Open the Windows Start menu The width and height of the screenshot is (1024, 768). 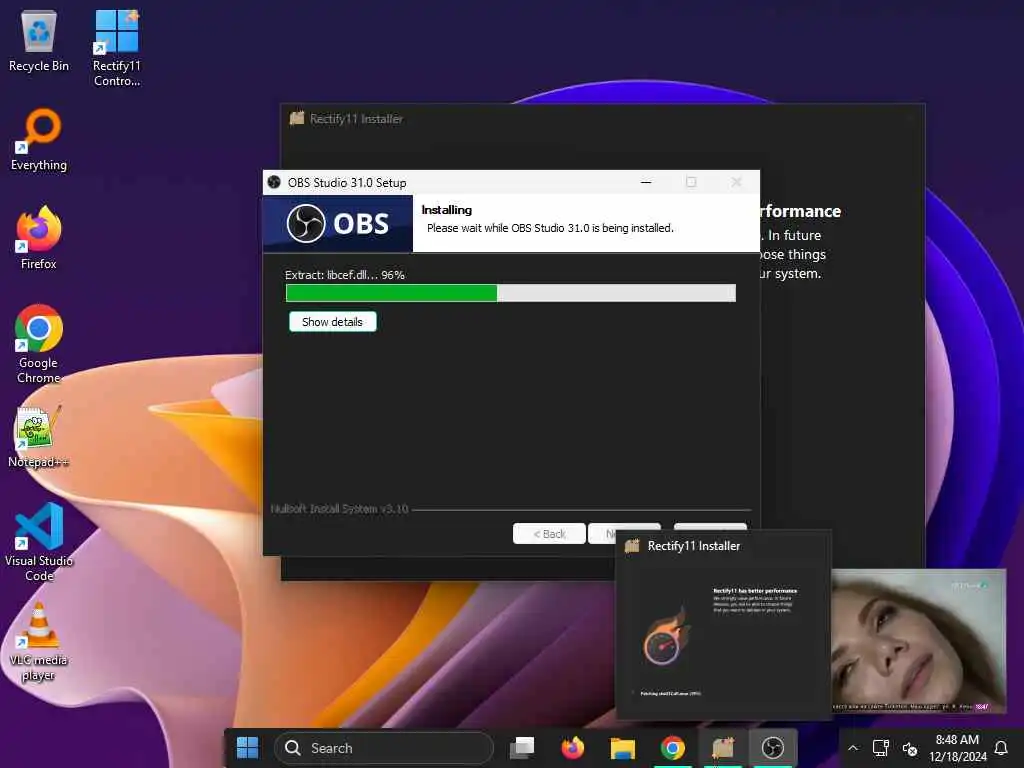point(247,748)
